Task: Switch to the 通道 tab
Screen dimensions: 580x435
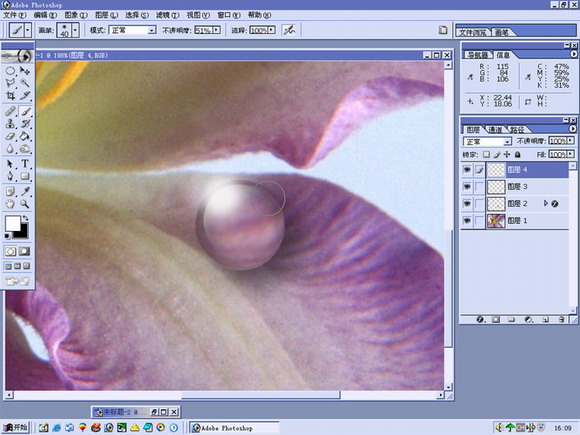Action: (x=495, y=130)
